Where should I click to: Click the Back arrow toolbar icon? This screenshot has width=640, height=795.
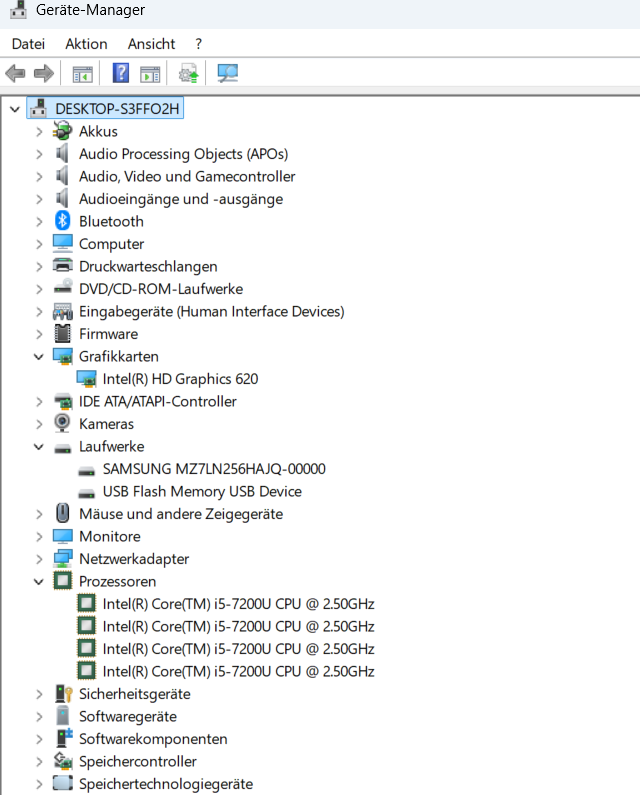tap(15, 74)
